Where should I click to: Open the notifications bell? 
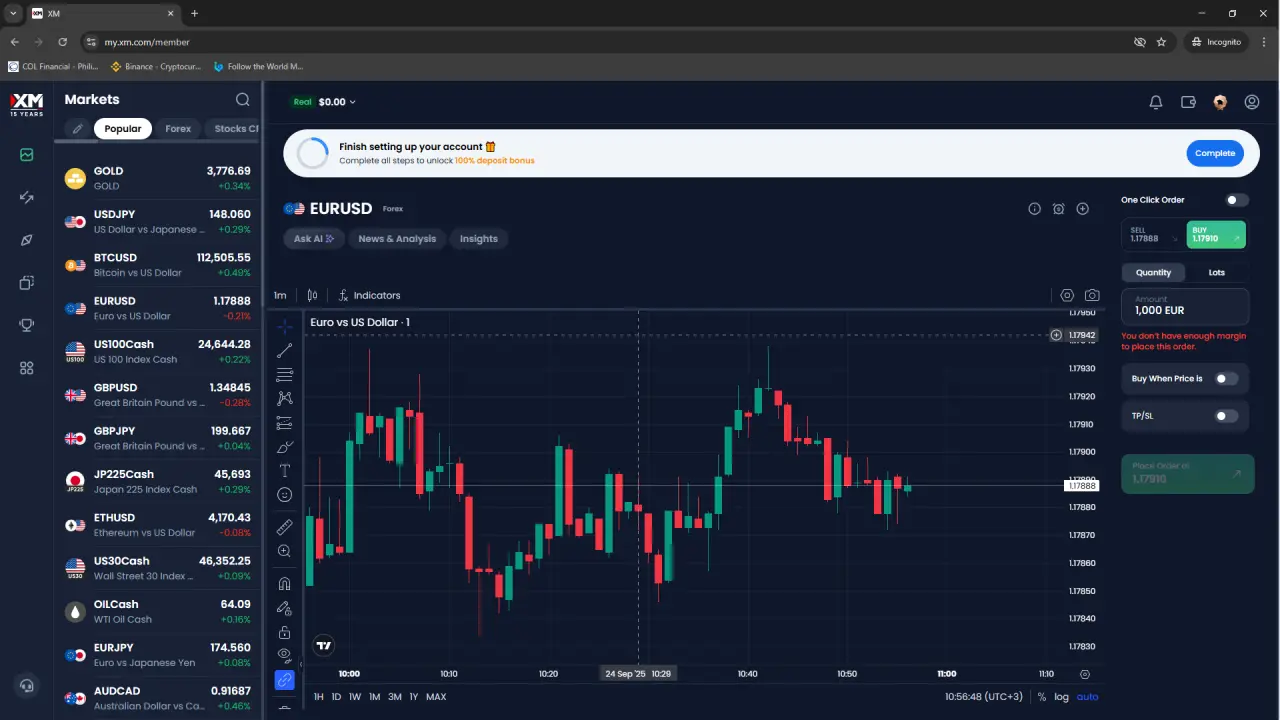click(x=1156, y=102)
